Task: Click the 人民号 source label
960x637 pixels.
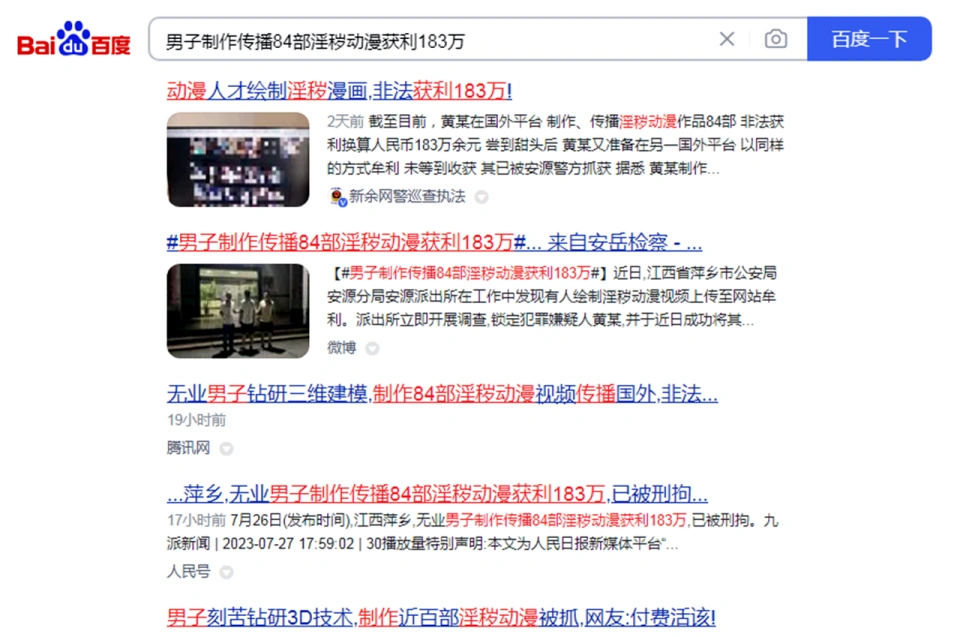Action: tap(188, 572)
